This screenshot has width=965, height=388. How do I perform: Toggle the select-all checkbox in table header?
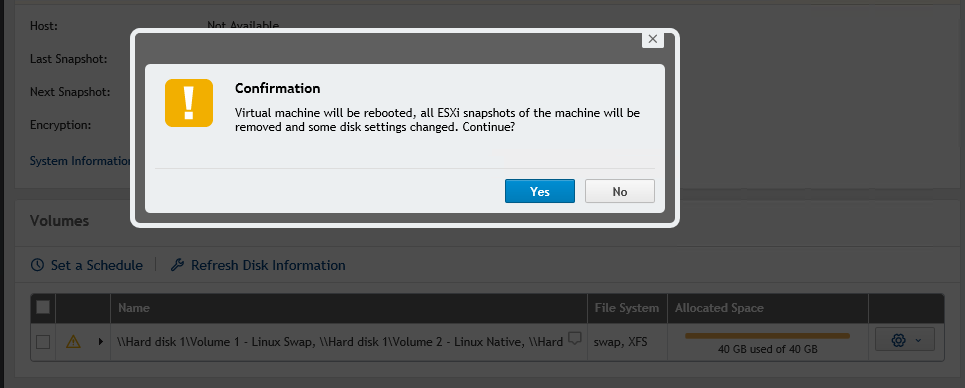tap(43, 307)
